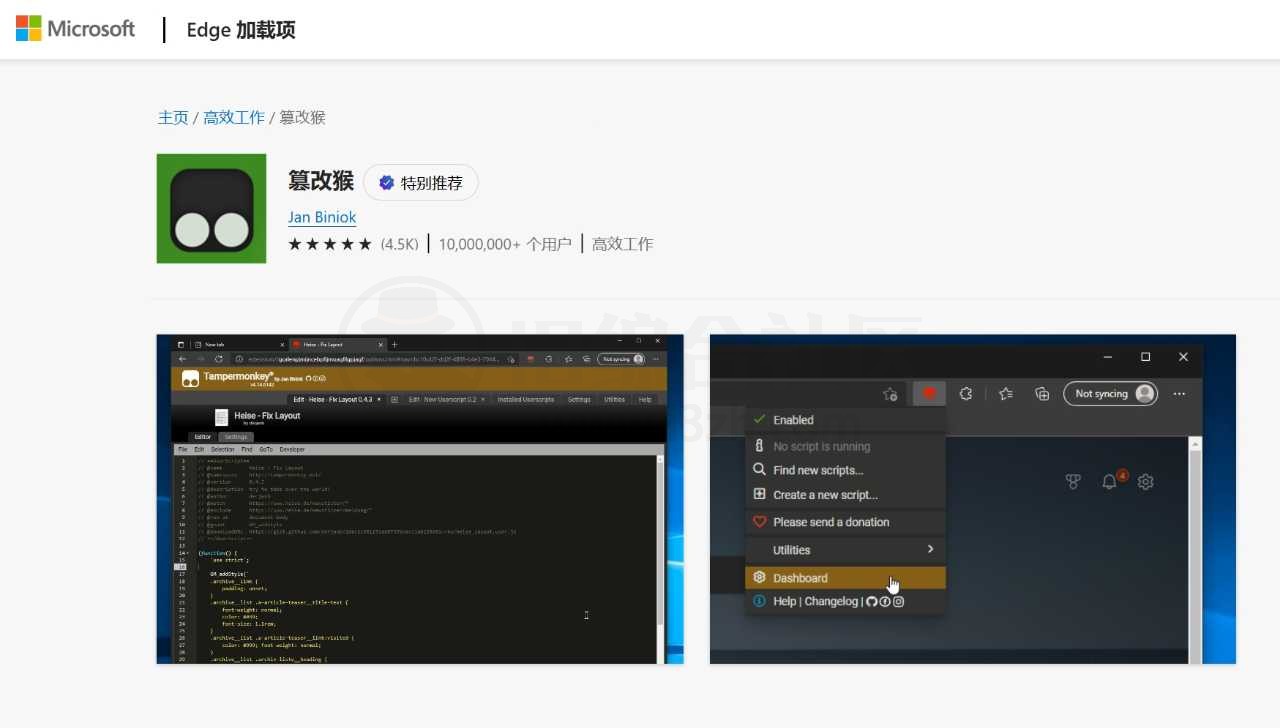Viewport: 1280px width, 728px height.
Task: Open the Installed Userscripts tab
Action: 526,399
